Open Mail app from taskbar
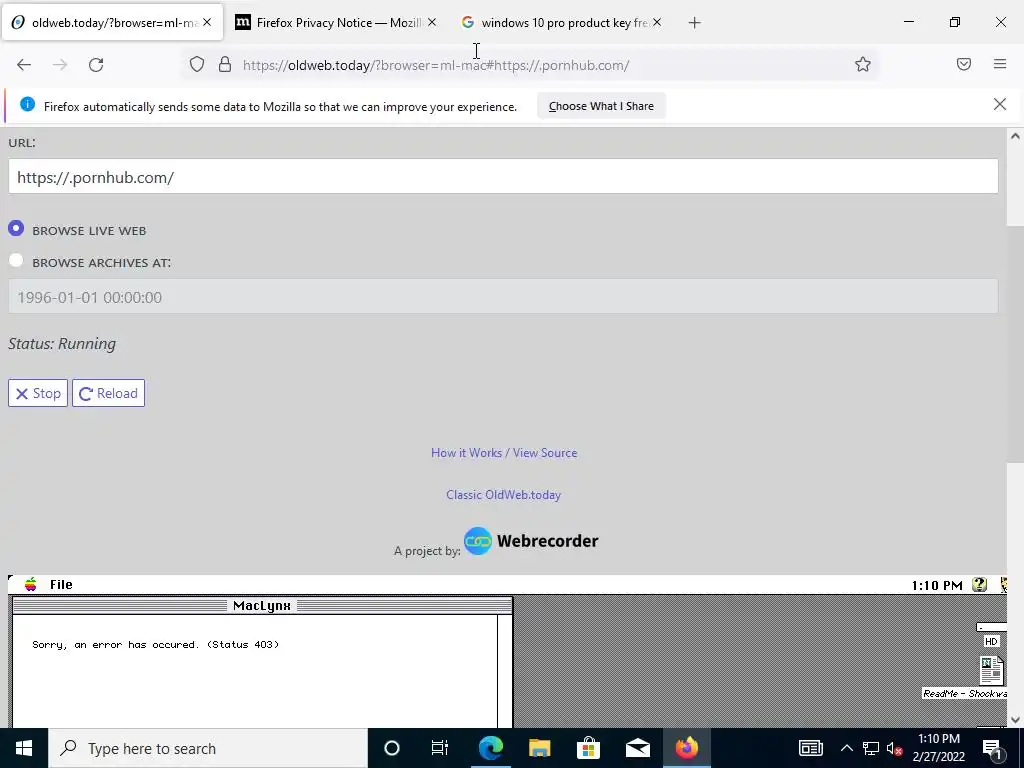Screen dimensions: 1024x768 (x=637, y=748)
